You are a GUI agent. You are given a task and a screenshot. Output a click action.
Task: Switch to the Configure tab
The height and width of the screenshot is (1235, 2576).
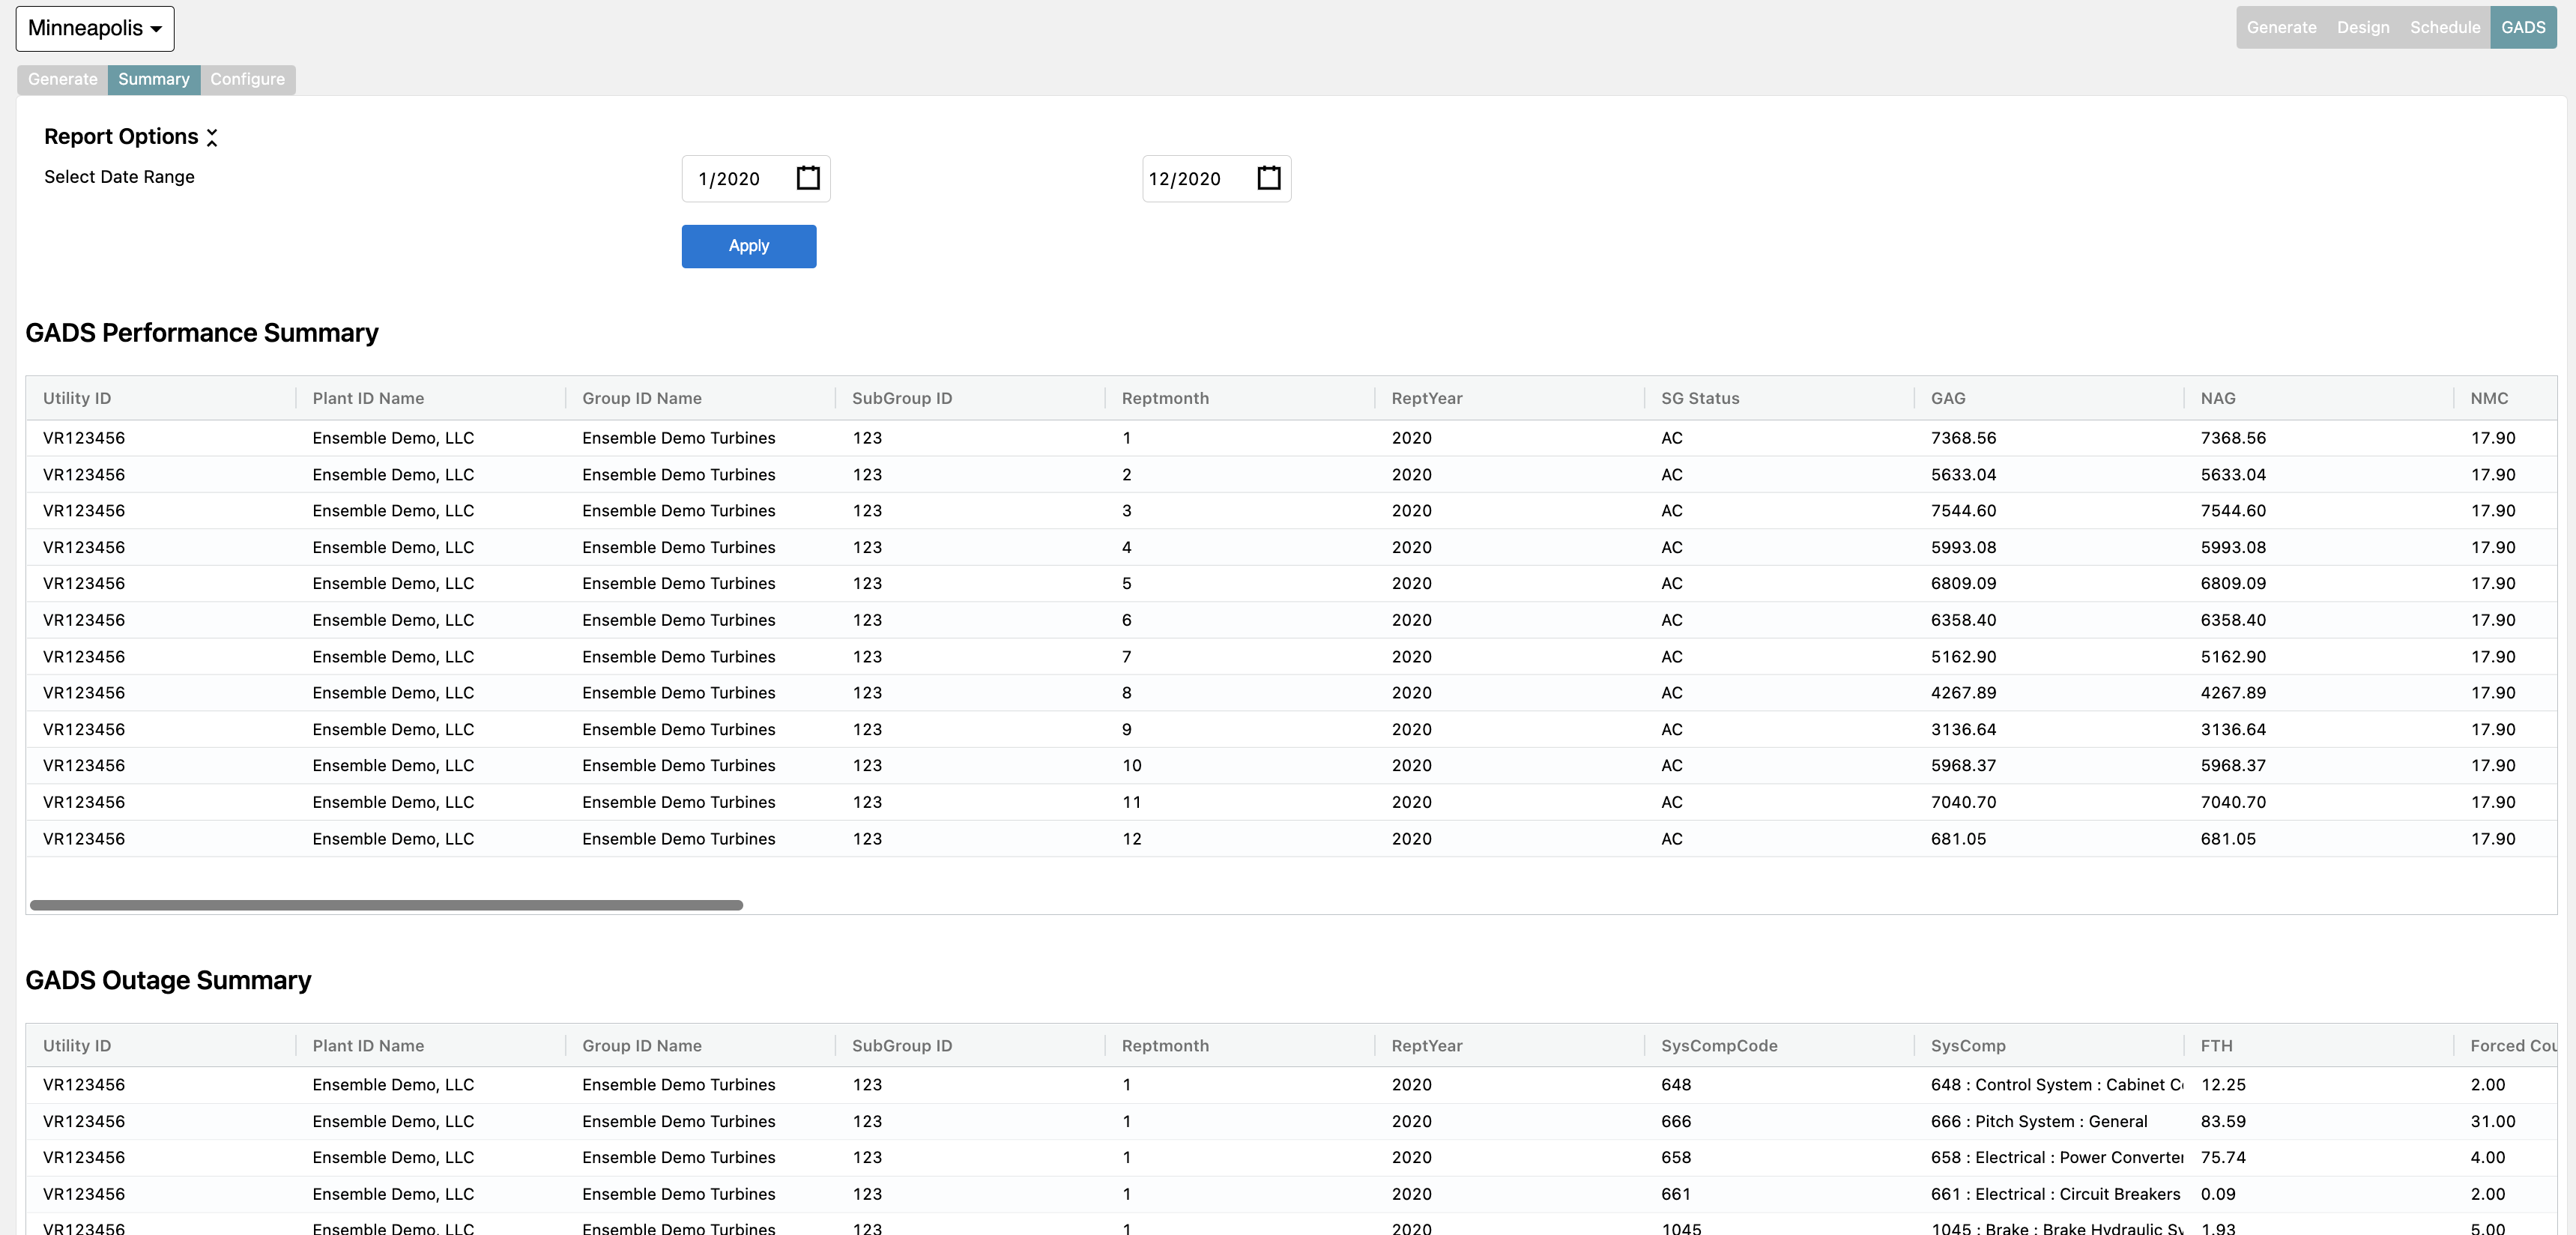[247, 79]
